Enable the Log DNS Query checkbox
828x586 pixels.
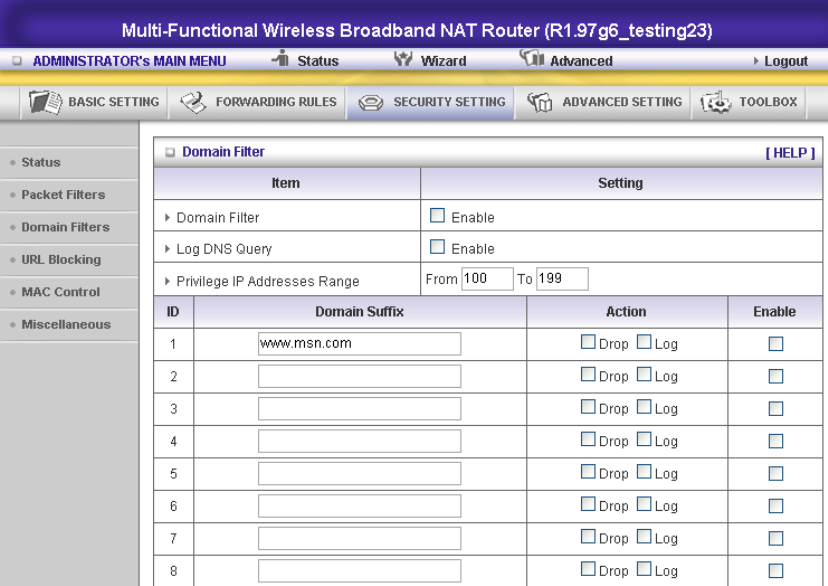pyautogui.click(x=437, y=248)
